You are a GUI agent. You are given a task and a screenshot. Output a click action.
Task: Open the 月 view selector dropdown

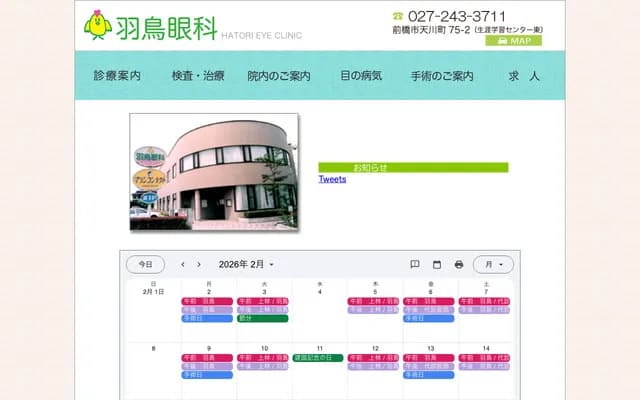click(493, 264)
